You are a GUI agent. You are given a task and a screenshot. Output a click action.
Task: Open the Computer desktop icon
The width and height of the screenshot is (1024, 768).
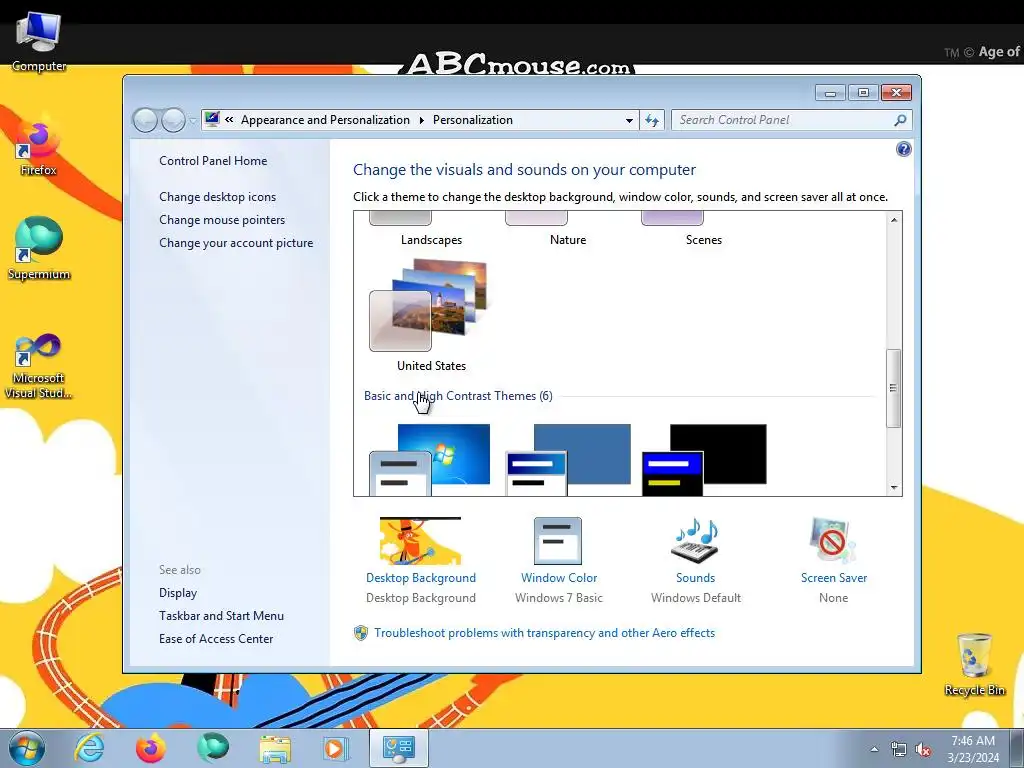click(x=39, y=42)
